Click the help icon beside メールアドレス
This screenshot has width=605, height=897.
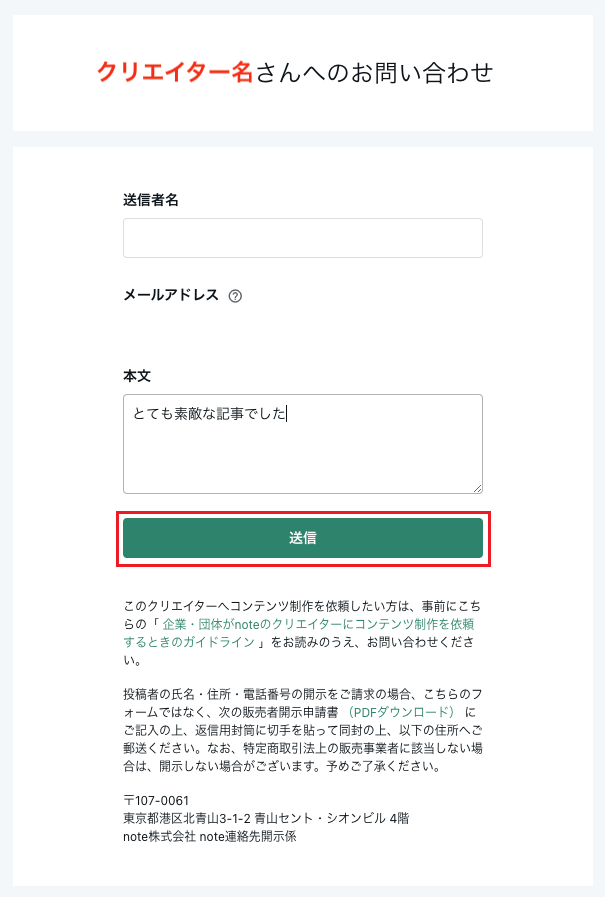(x=235, y=296)
